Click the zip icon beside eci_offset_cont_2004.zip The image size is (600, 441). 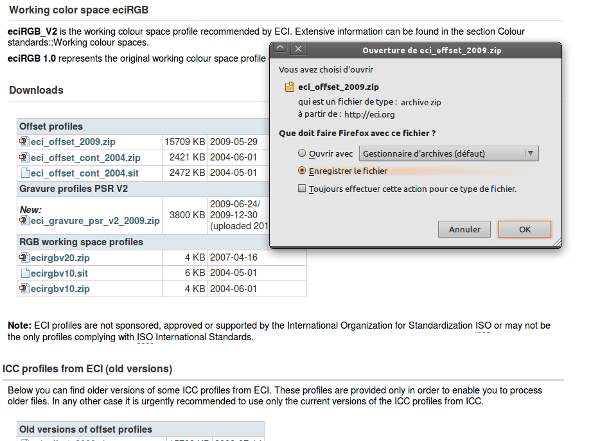point(24,158)
